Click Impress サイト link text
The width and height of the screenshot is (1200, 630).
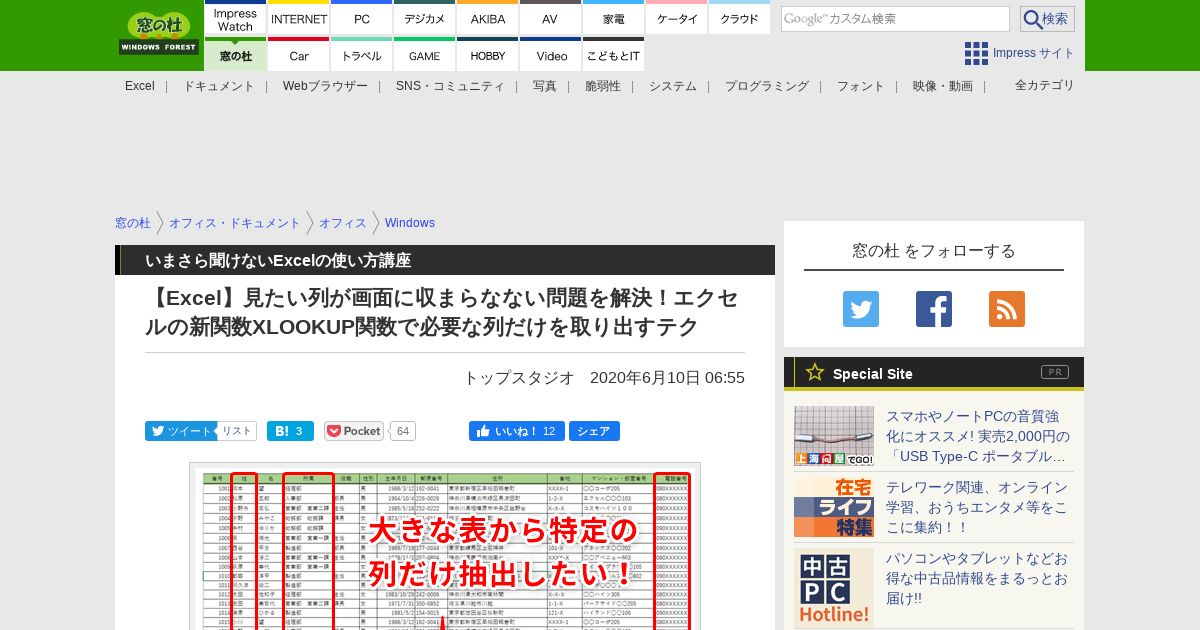tap(1034, 53)
